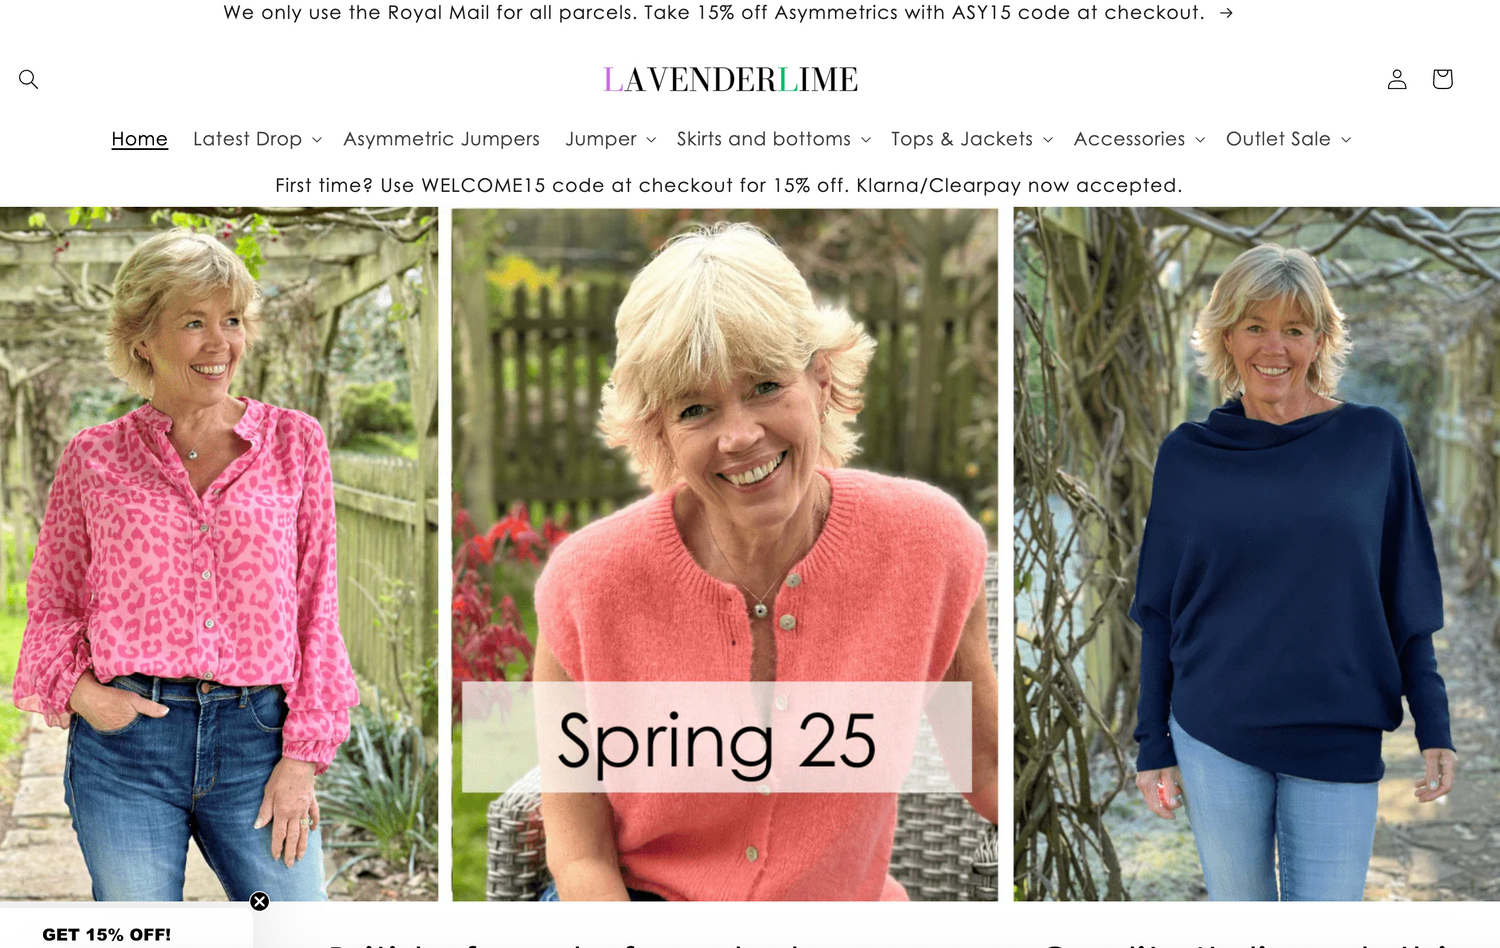Open the search magnifier icon

click(28, 79)
